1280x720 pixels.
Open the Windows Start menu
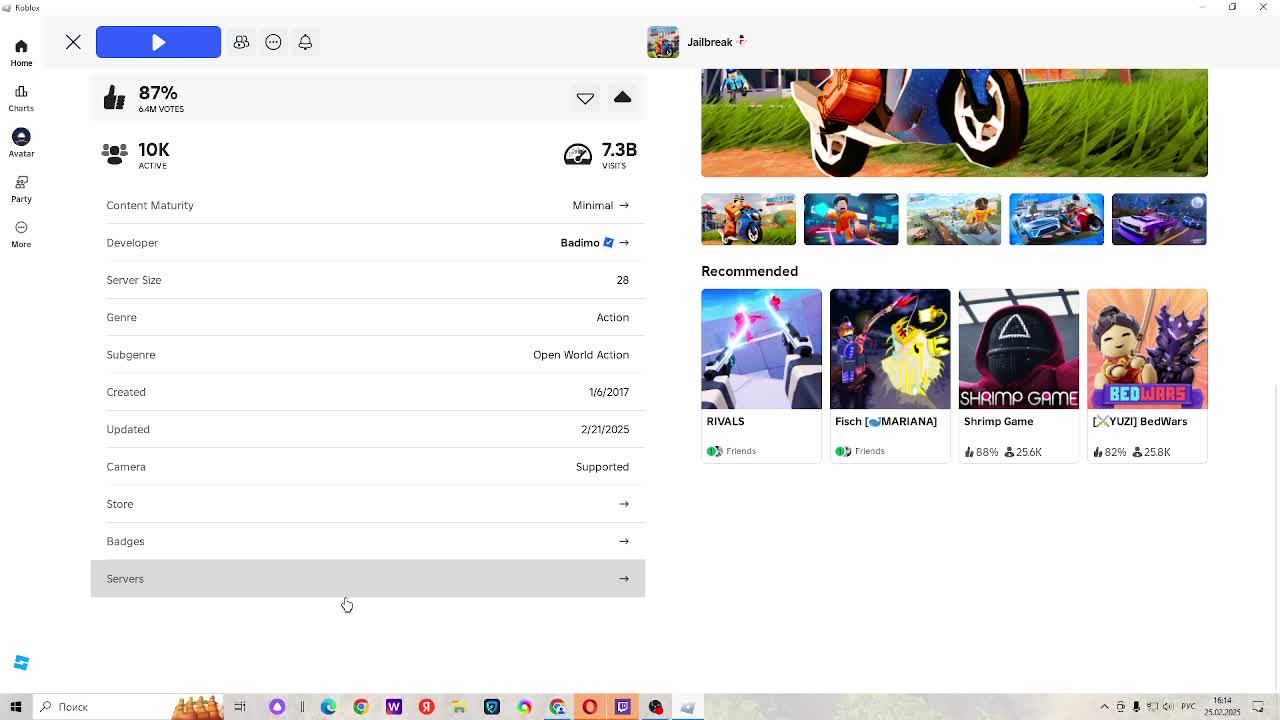[x=16, y=707]
